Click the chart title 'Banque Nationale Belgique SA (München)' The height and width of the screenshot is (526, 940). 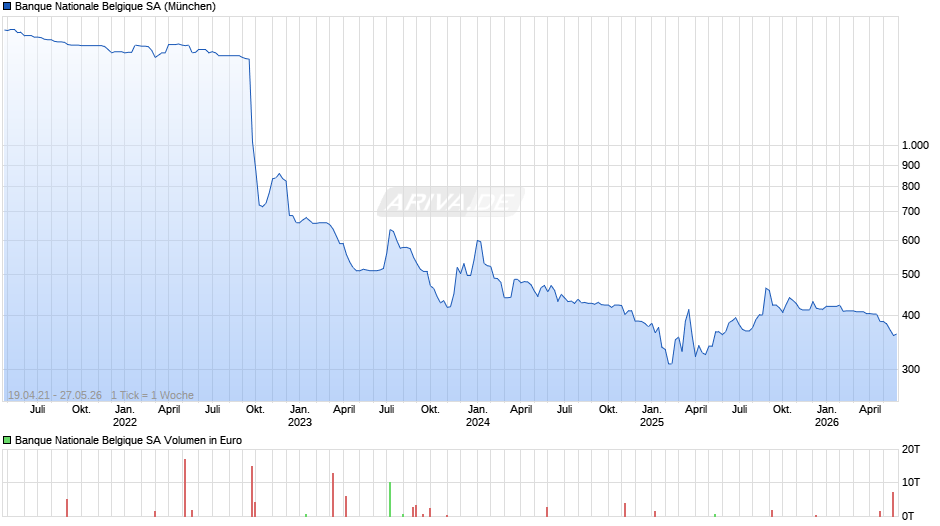(x=115, y=7)
